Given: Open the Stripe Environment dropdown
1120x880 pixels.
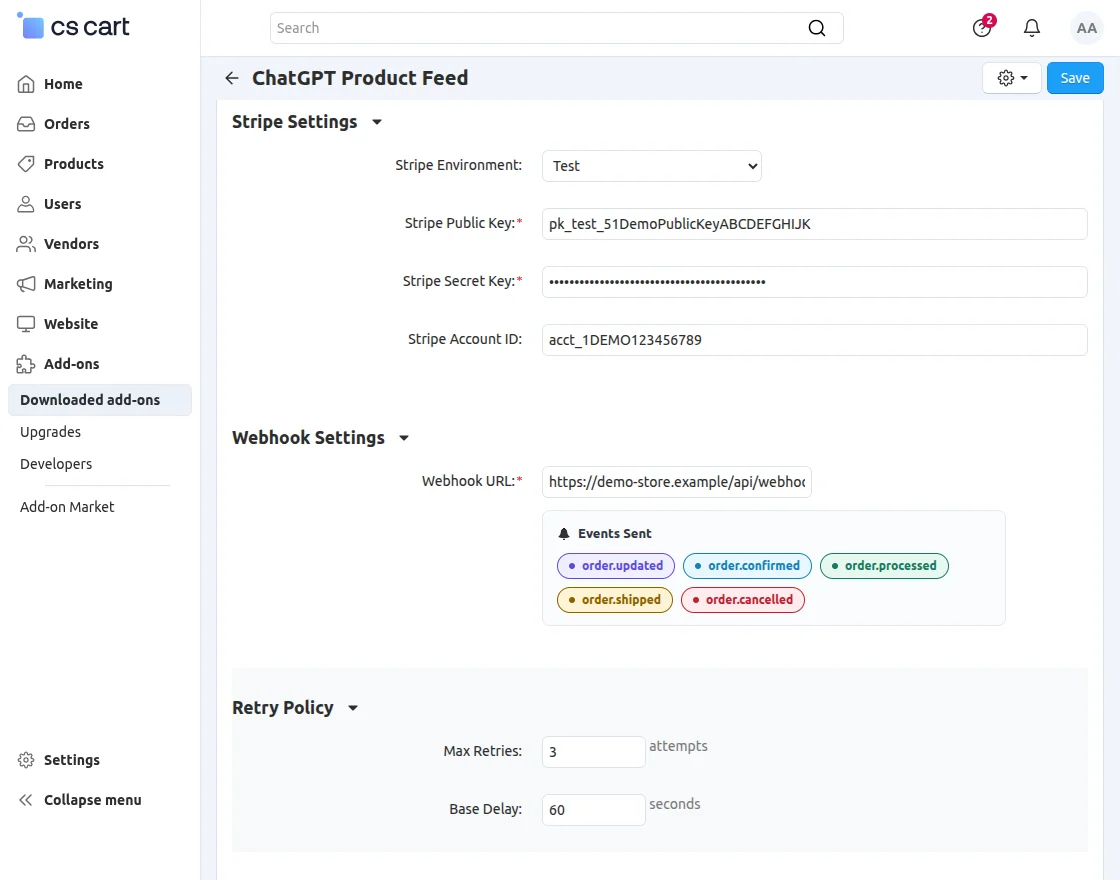Looking at the screenshot, I should pyautogui.click(x=651, y=166).
